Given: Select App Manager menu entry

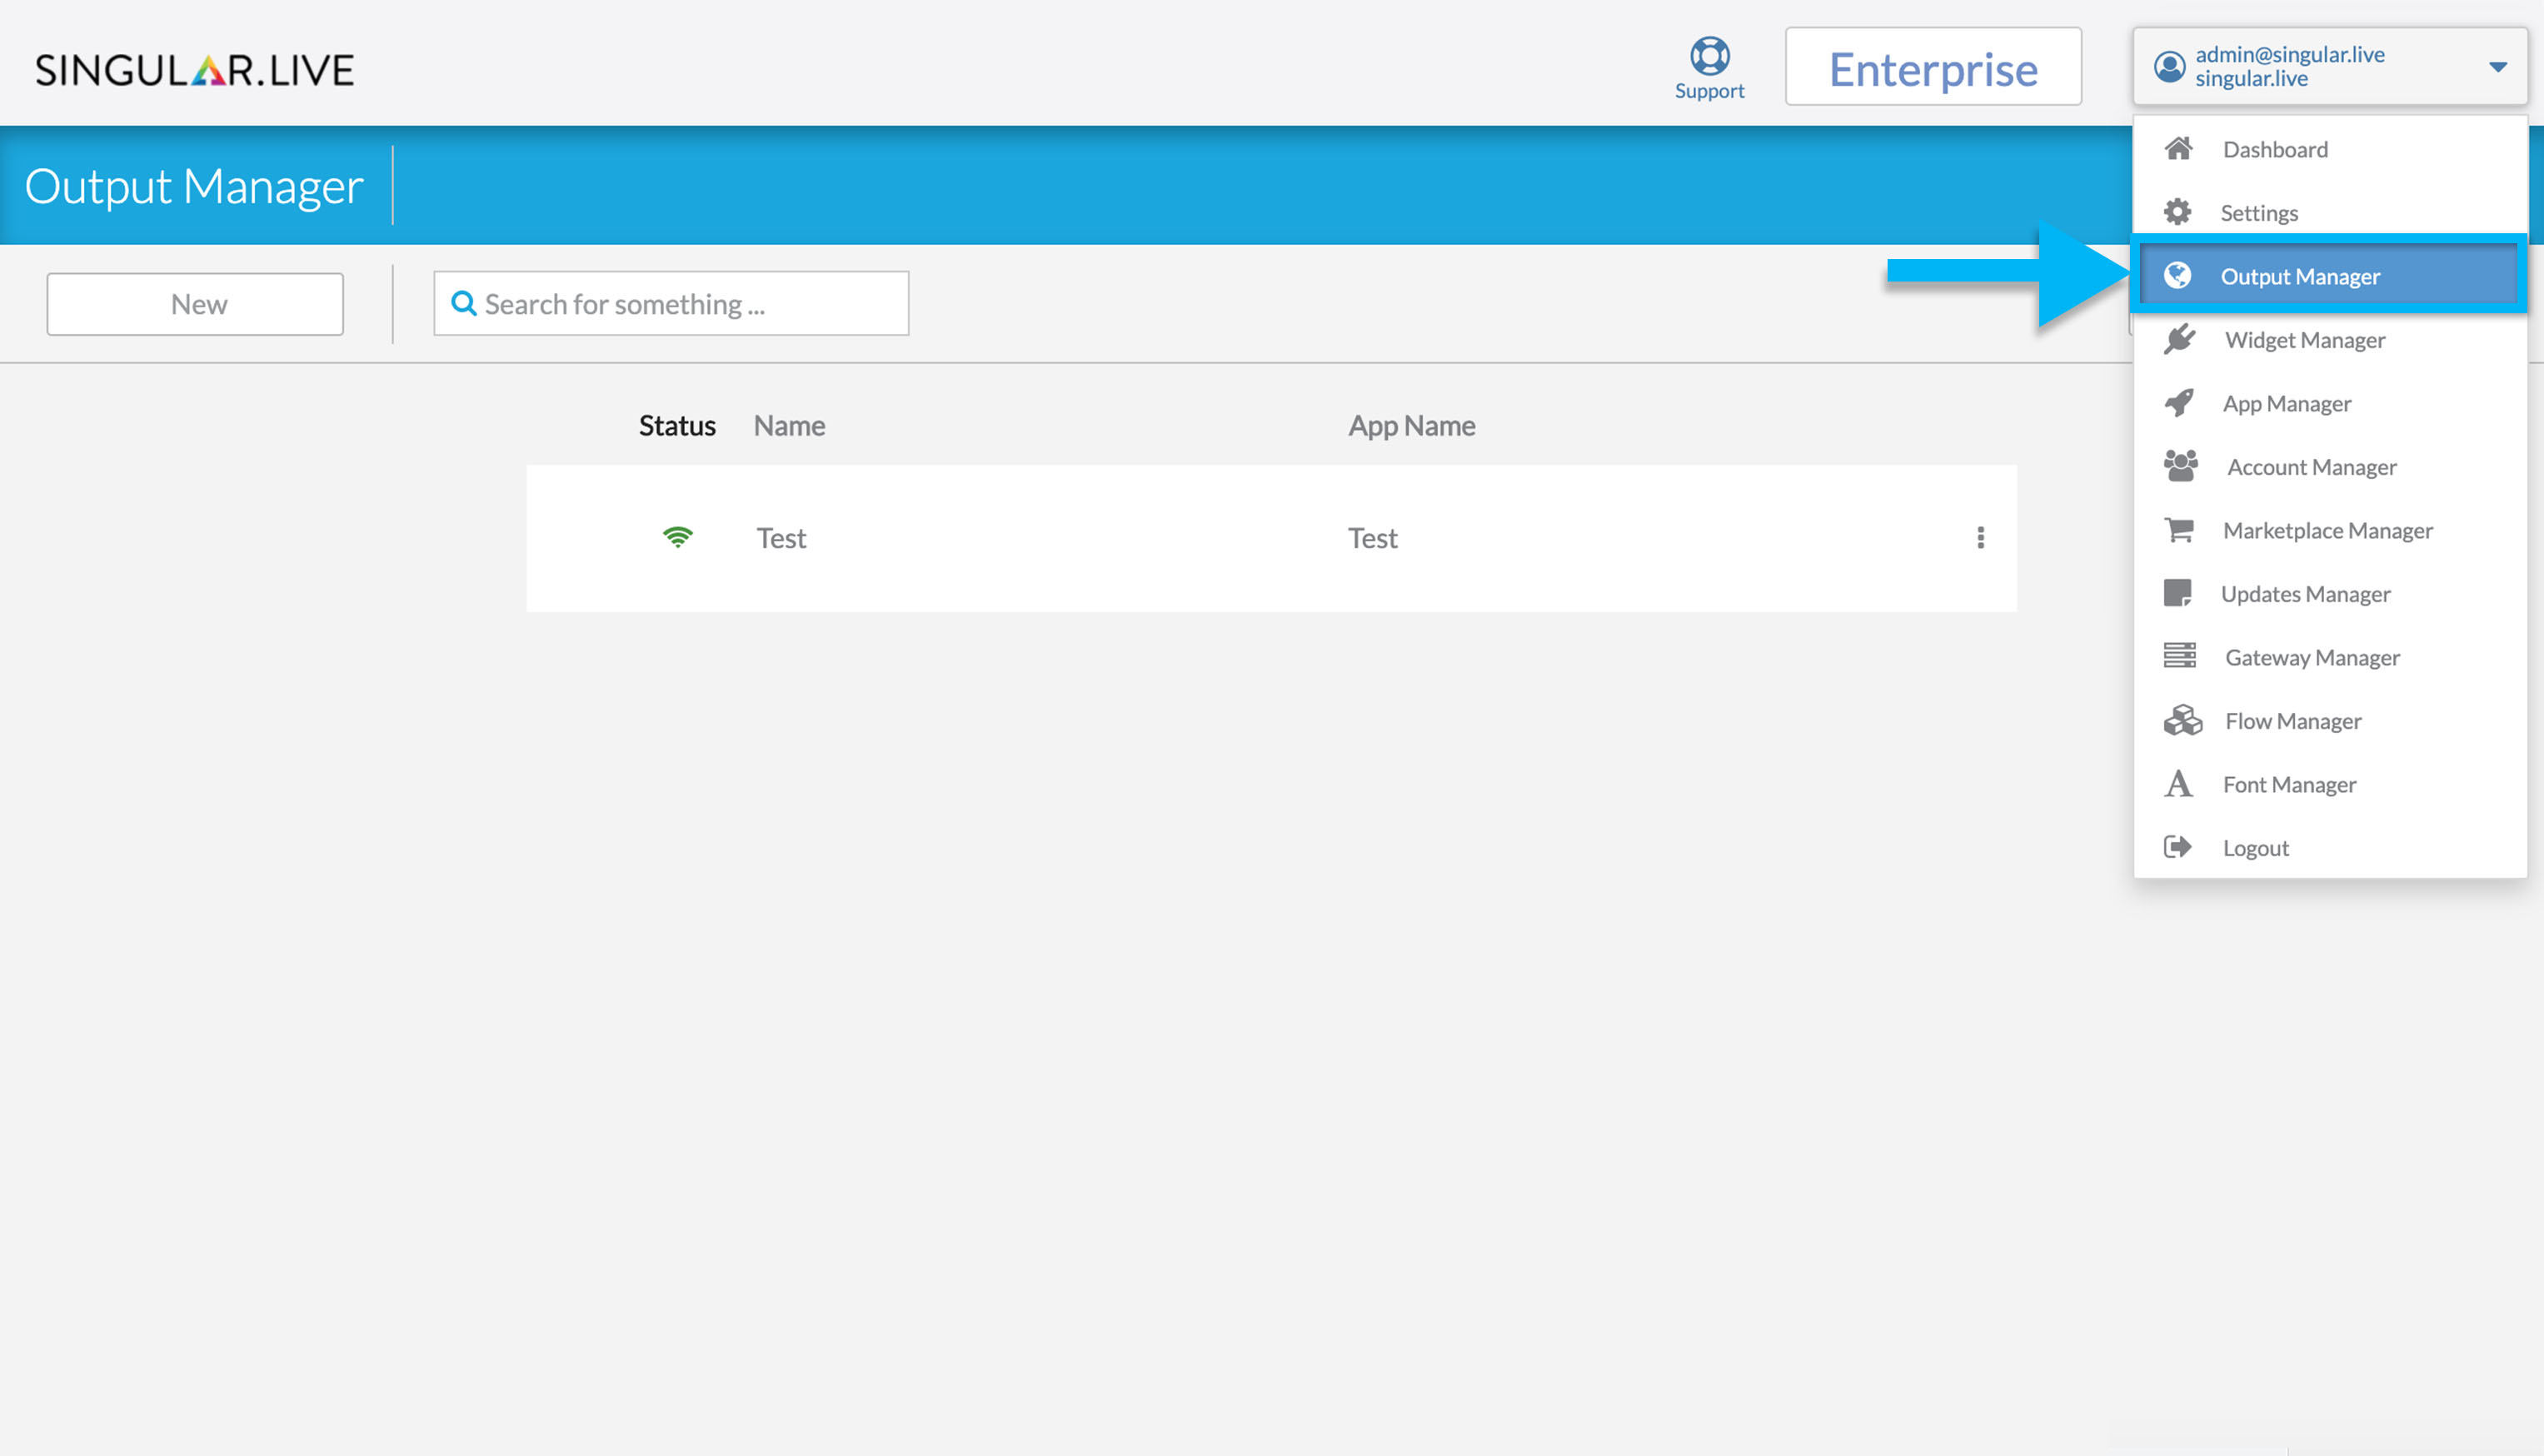Looking at the screenshot, I should pos(2330,403).
